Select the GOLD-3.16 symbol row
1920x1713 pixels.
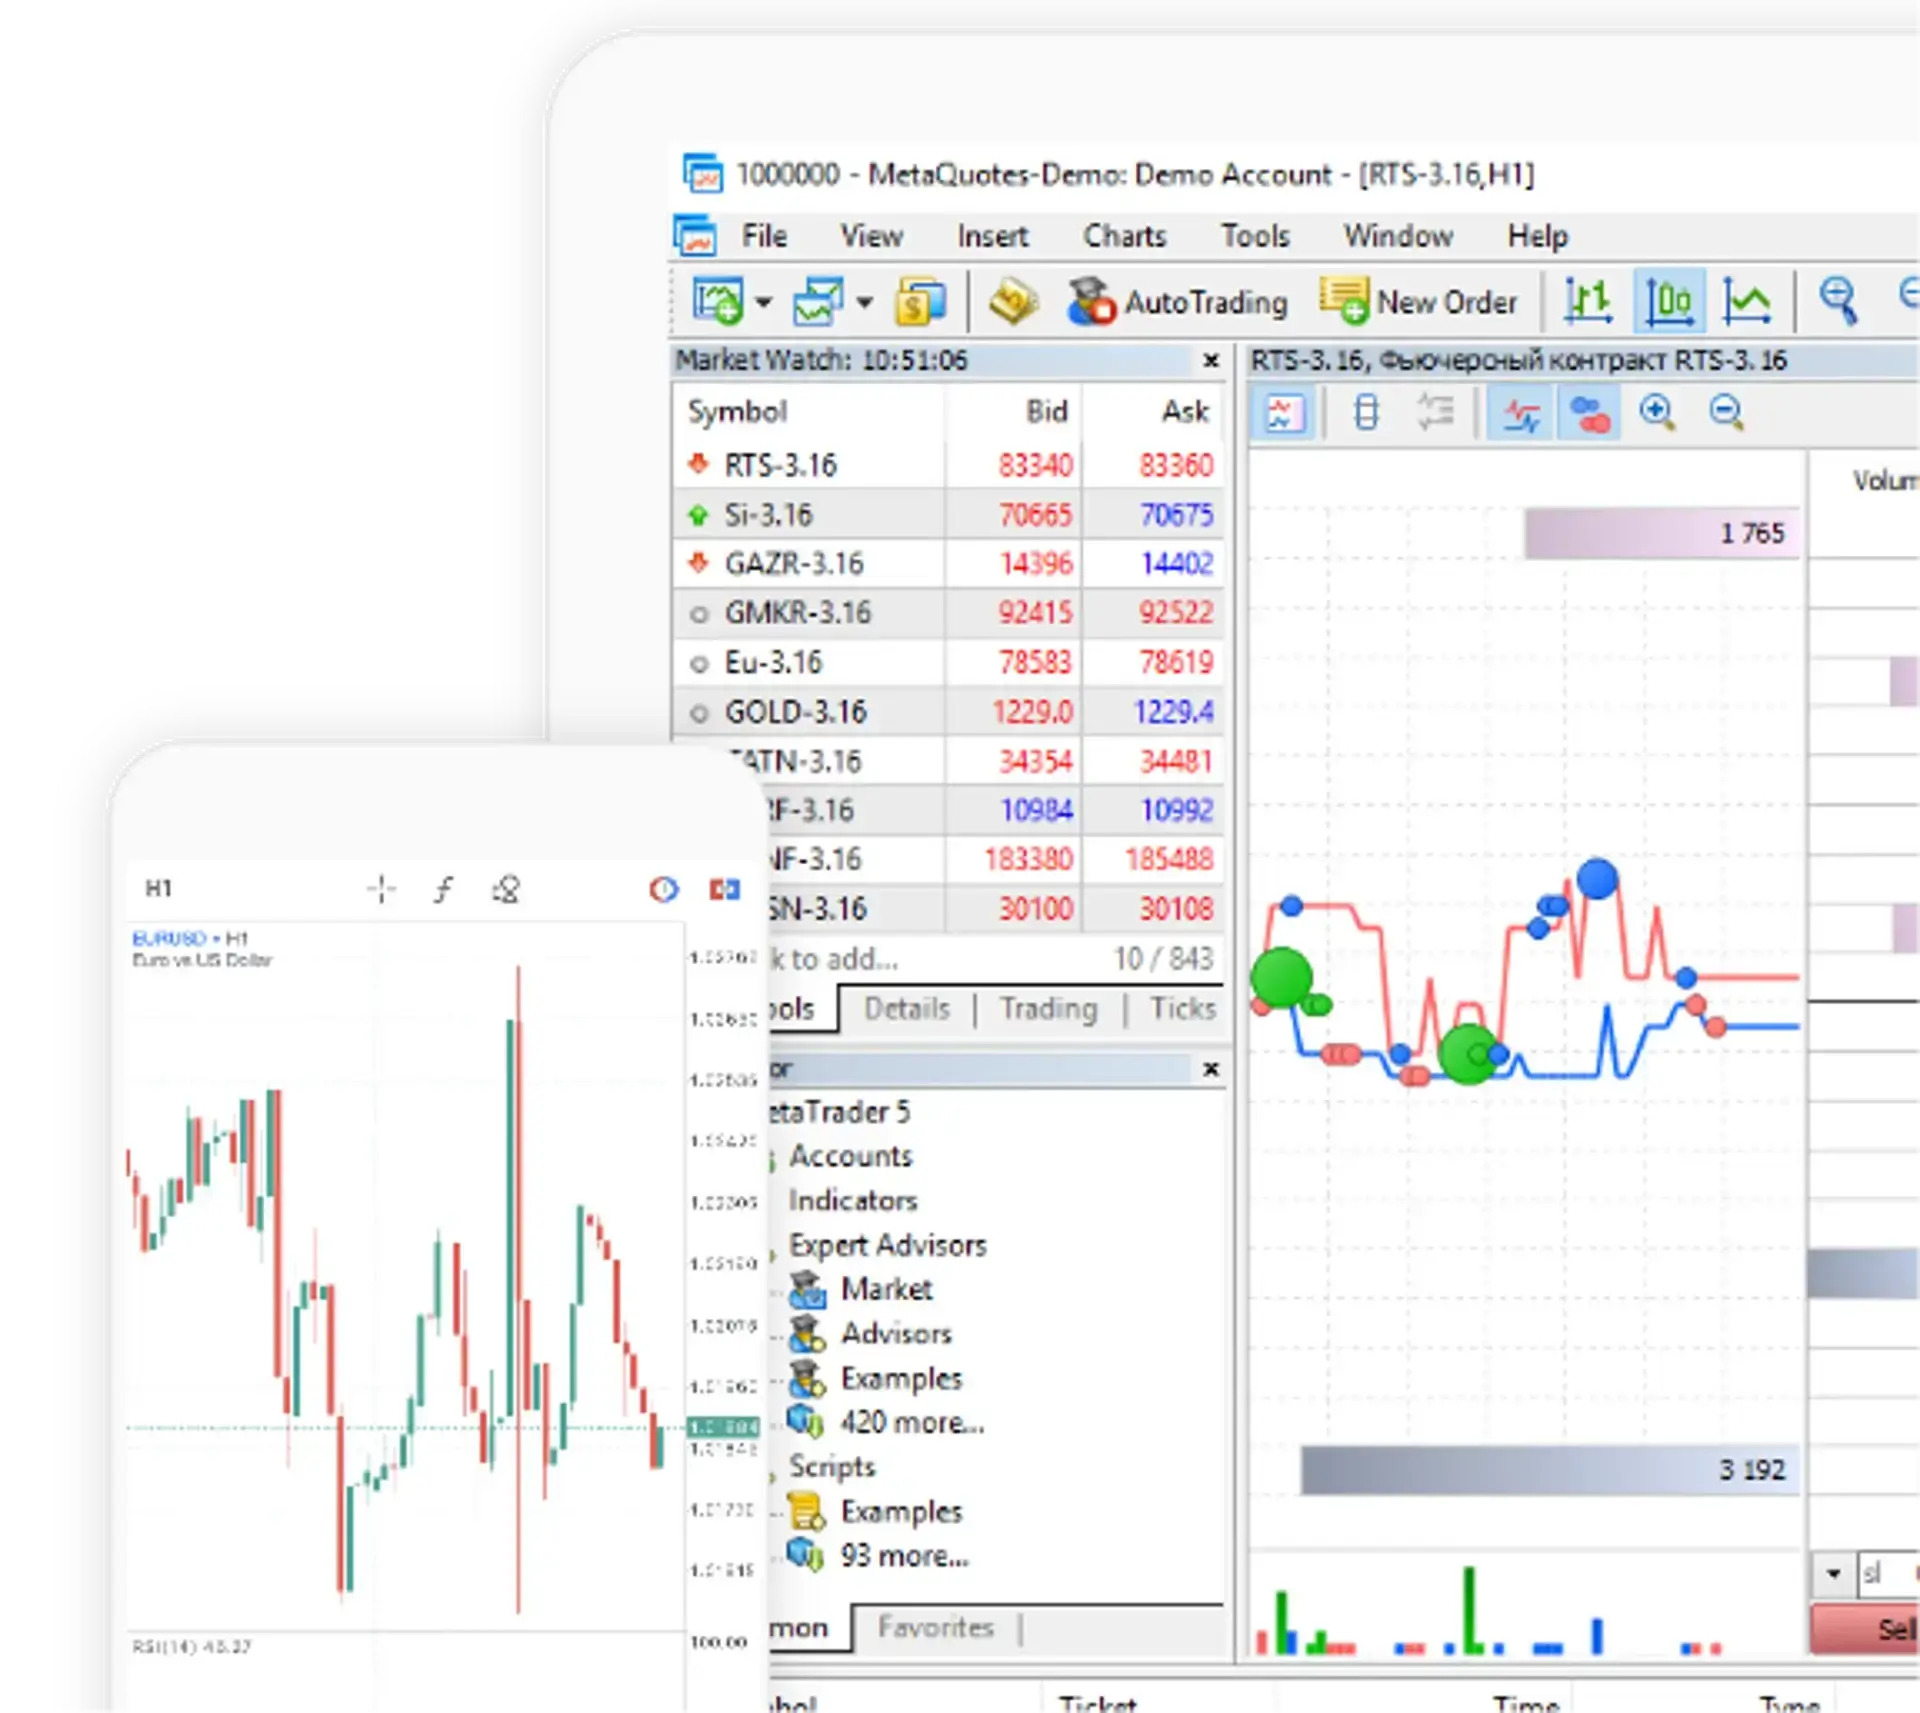(795, 712)
